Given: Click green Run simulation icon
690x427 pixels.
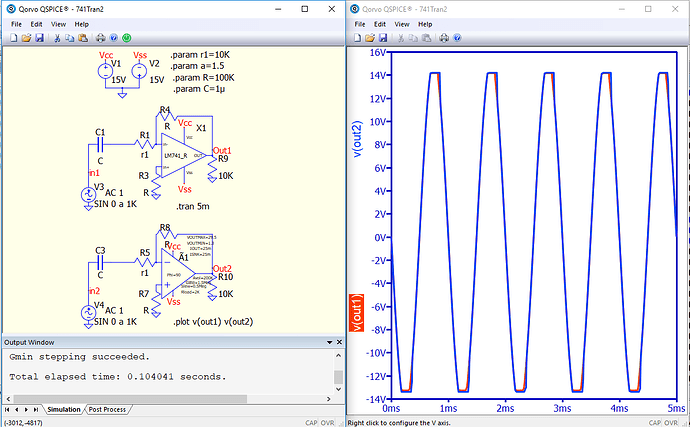Looking at the screenshot, I should (x=127, y=38).
